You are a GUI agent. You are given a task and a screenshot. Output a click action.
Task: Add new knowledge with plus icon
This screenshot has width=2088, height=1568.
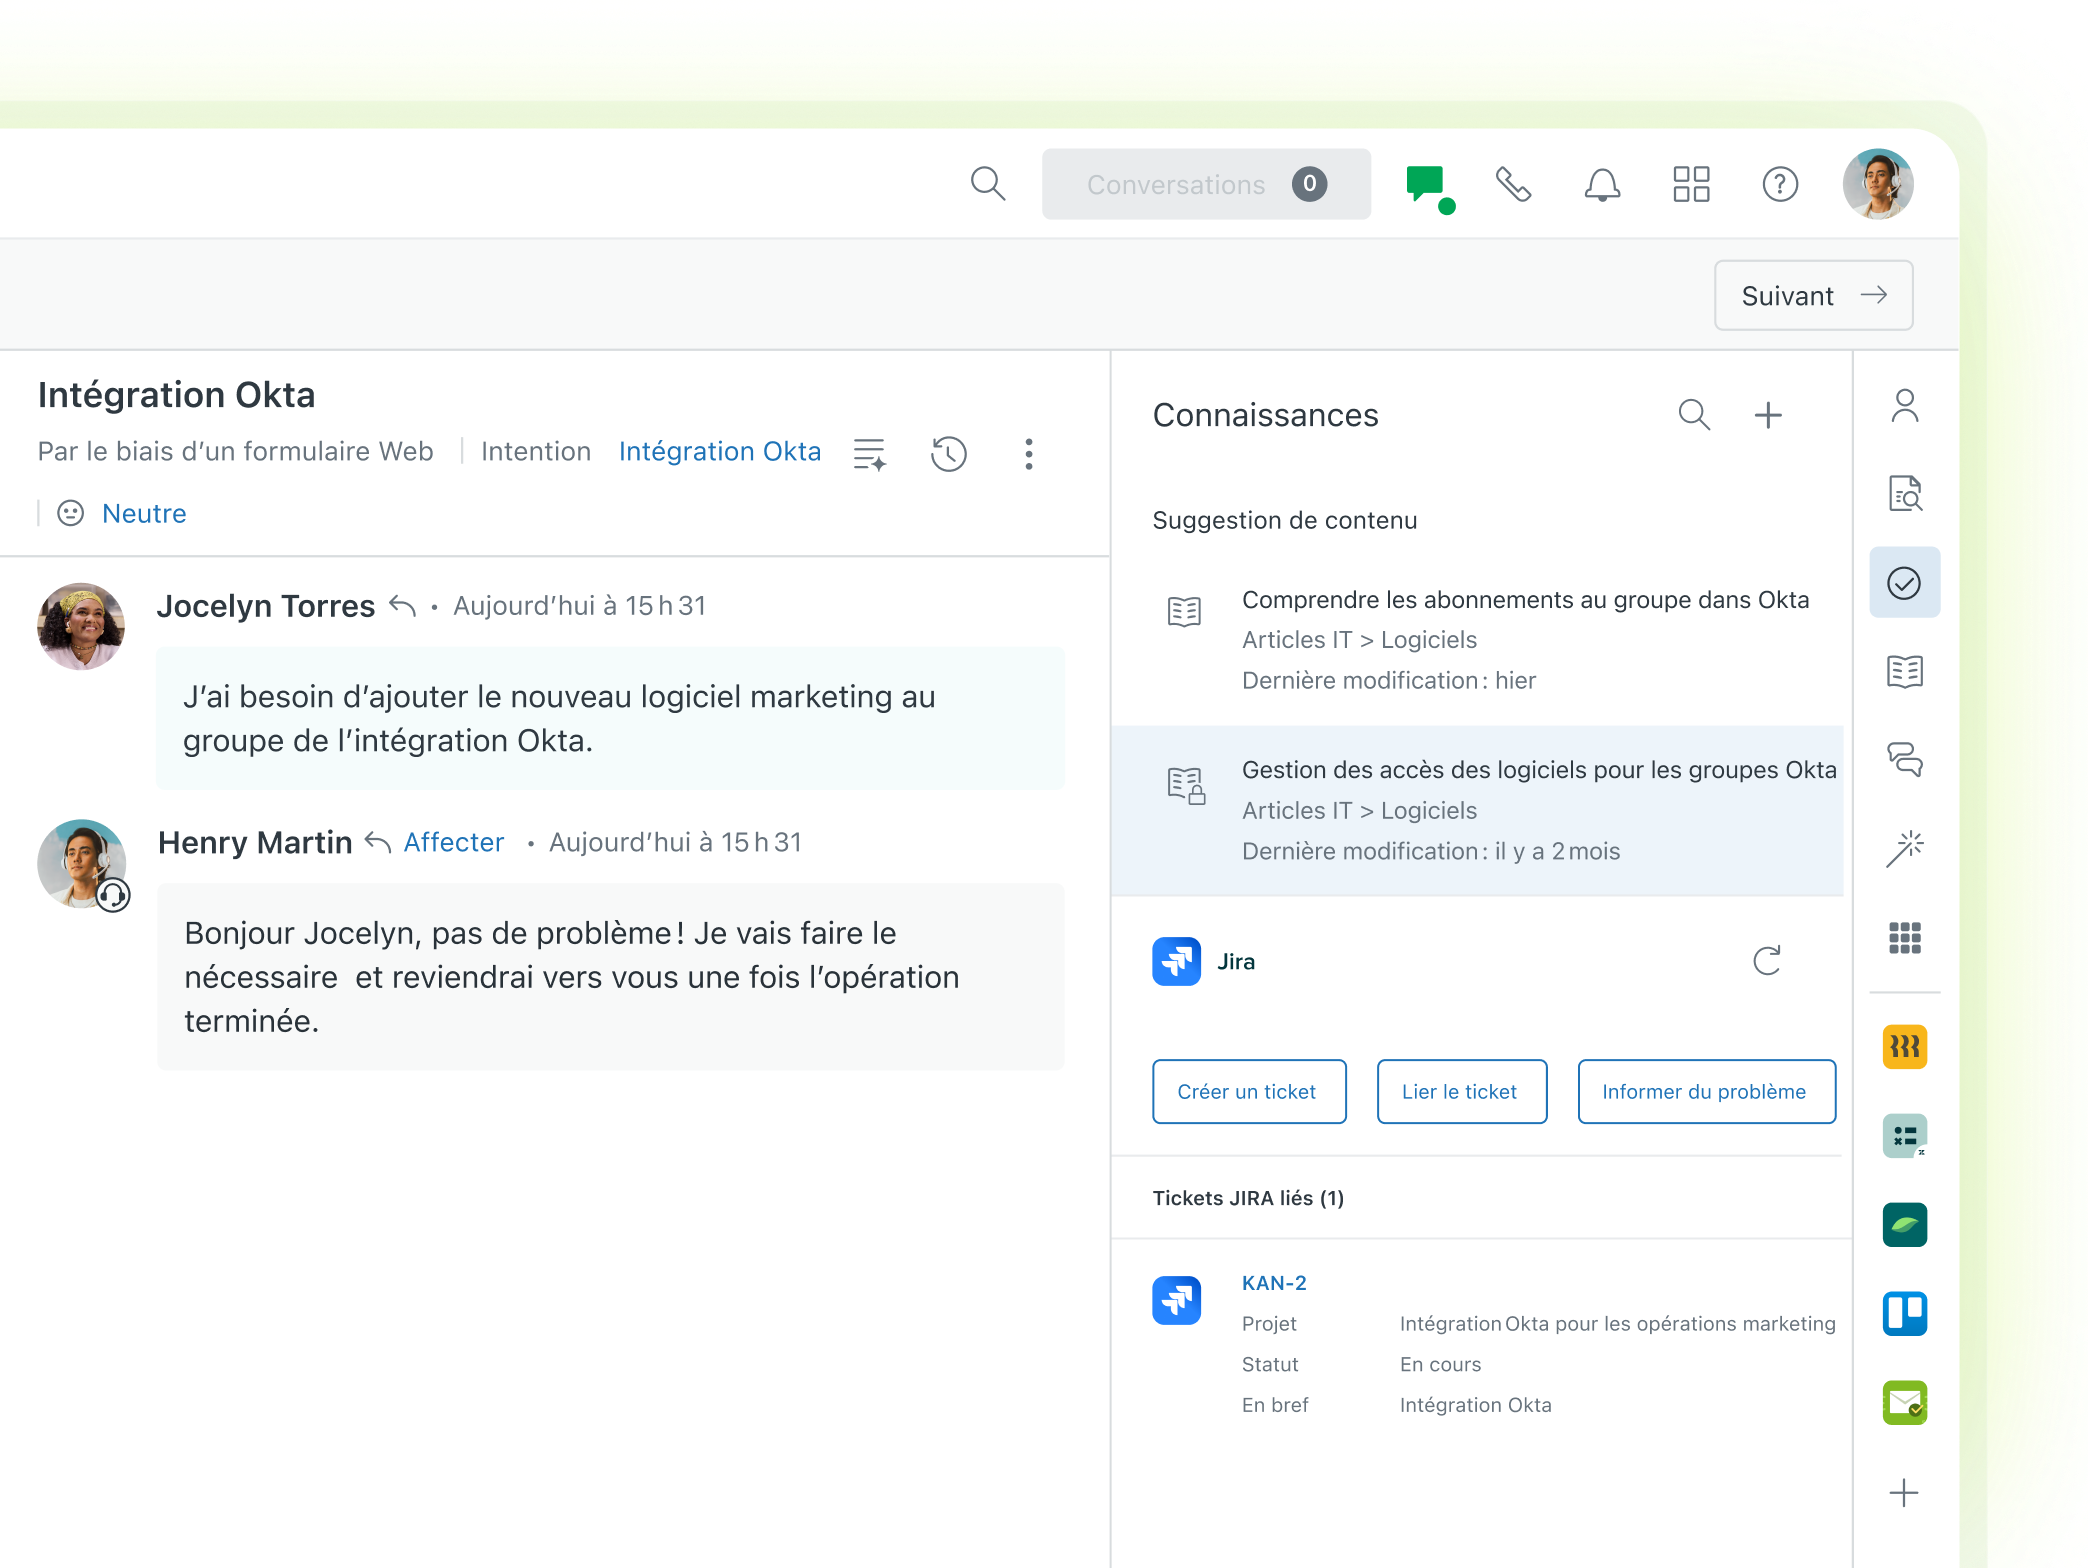click(1768, 414)
